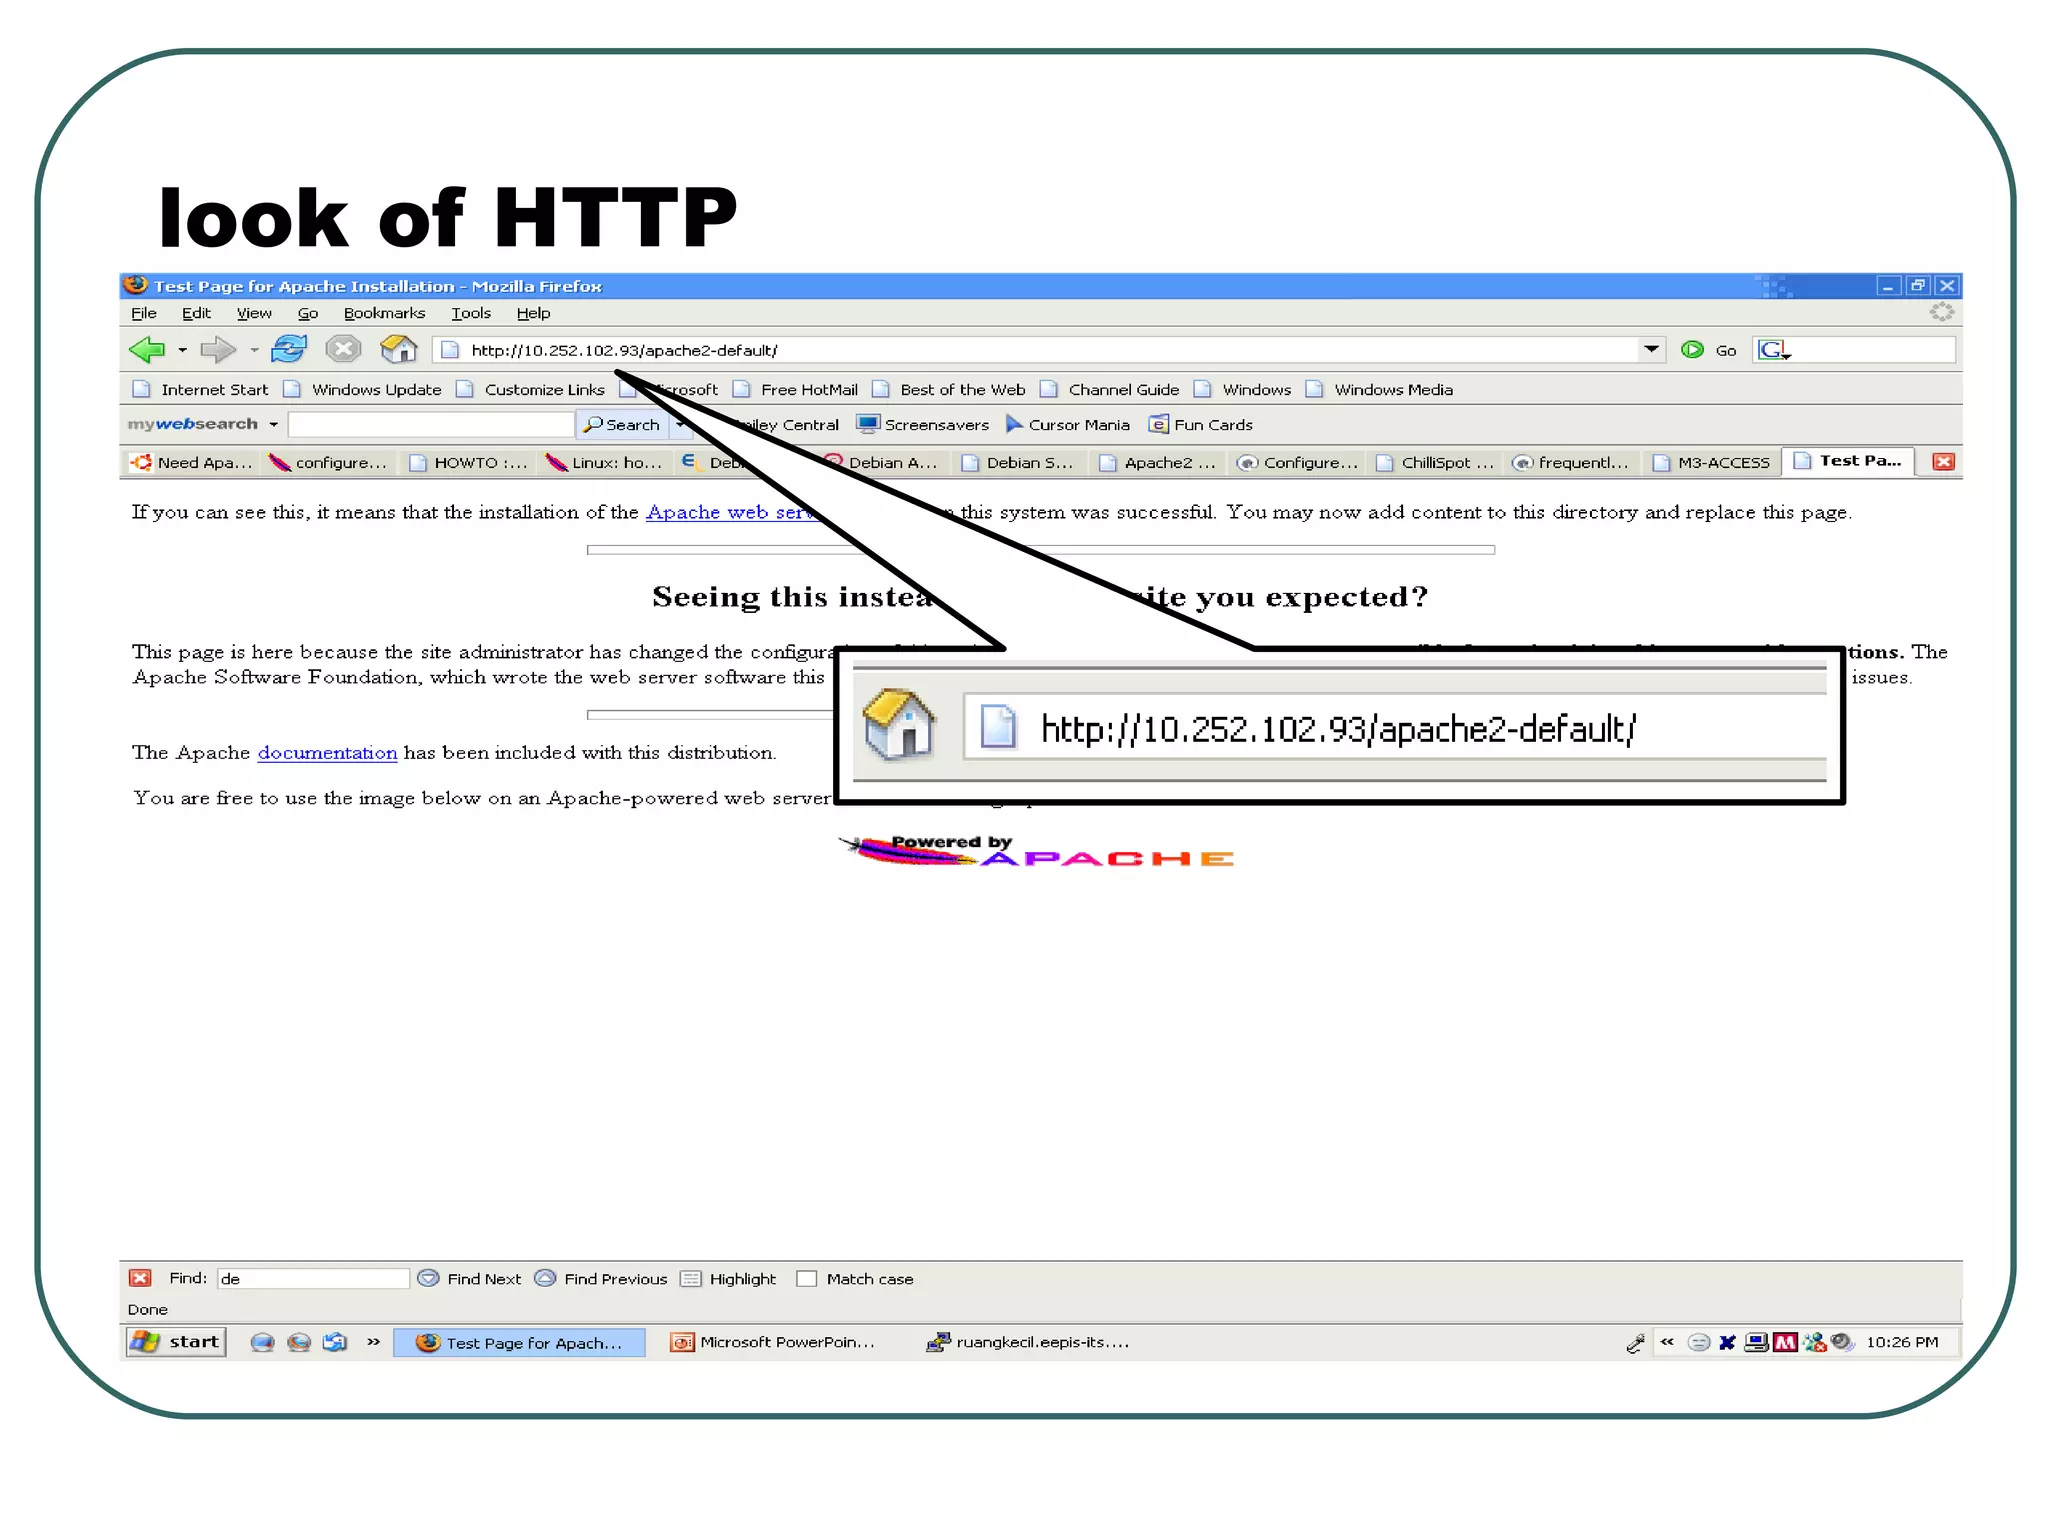
Task: Click the mywebsearch search input box
Action: tap(431, 425)
